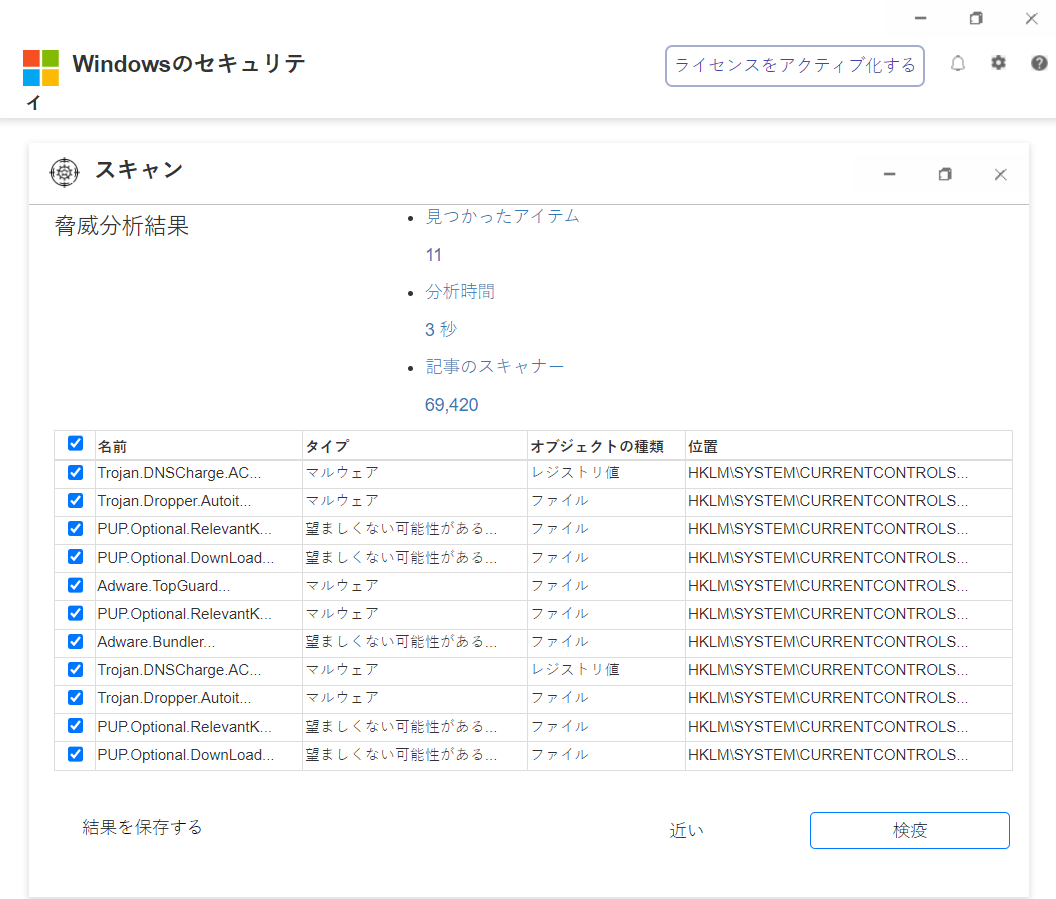Click the crosshair icon beside スキャン

[64, 172]
